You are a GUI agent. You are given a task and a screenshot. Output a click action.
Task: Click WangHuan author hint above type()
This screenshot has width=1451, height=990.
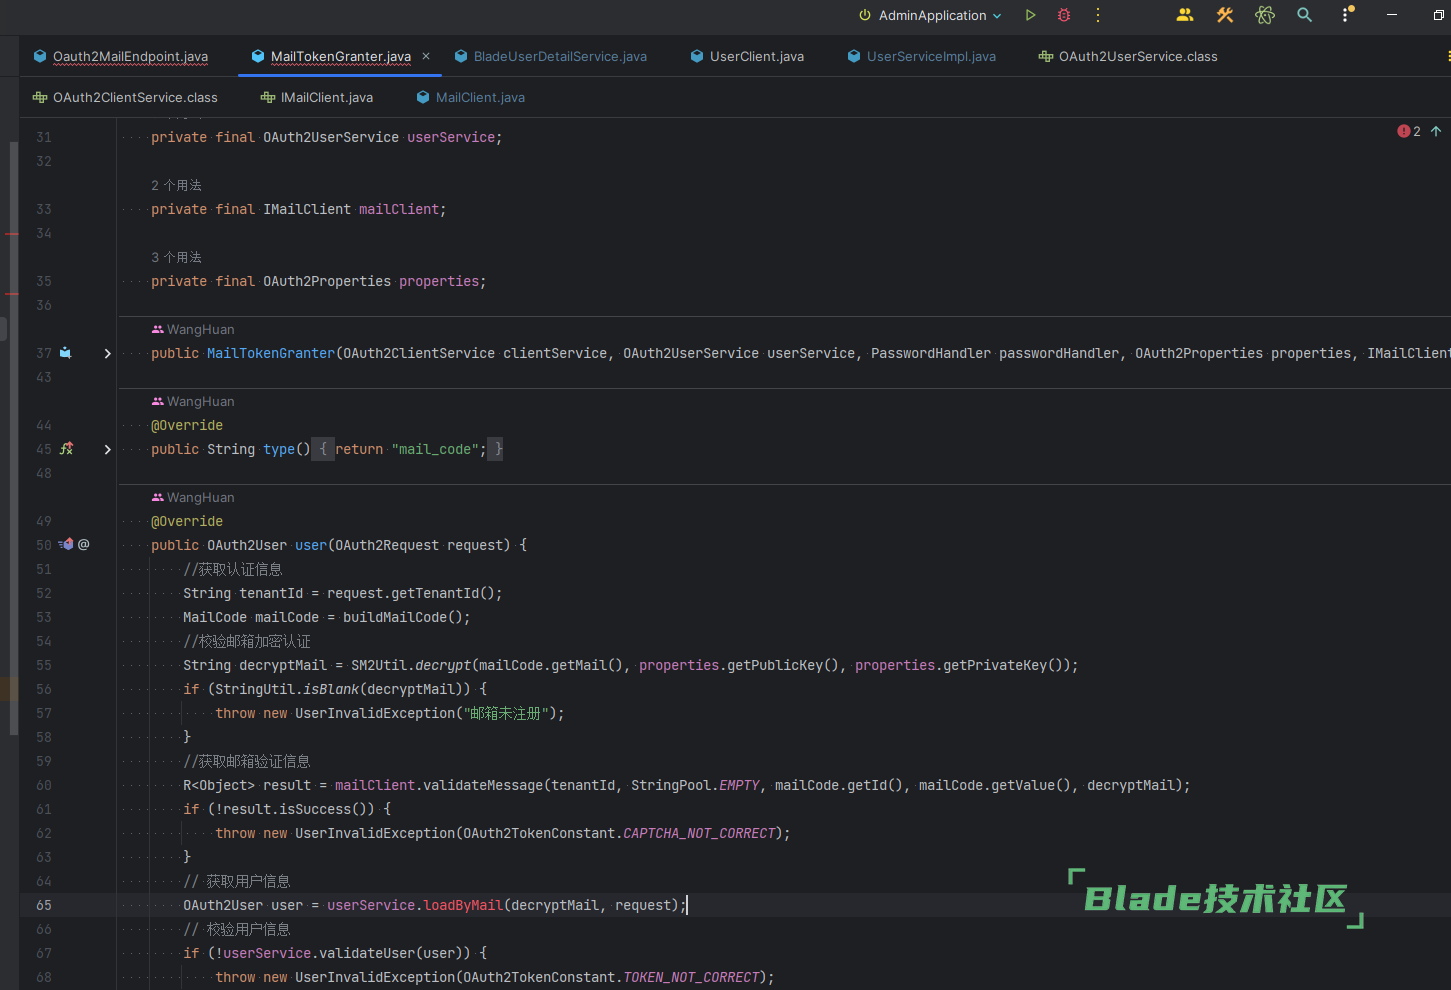[x=193, y=401]
